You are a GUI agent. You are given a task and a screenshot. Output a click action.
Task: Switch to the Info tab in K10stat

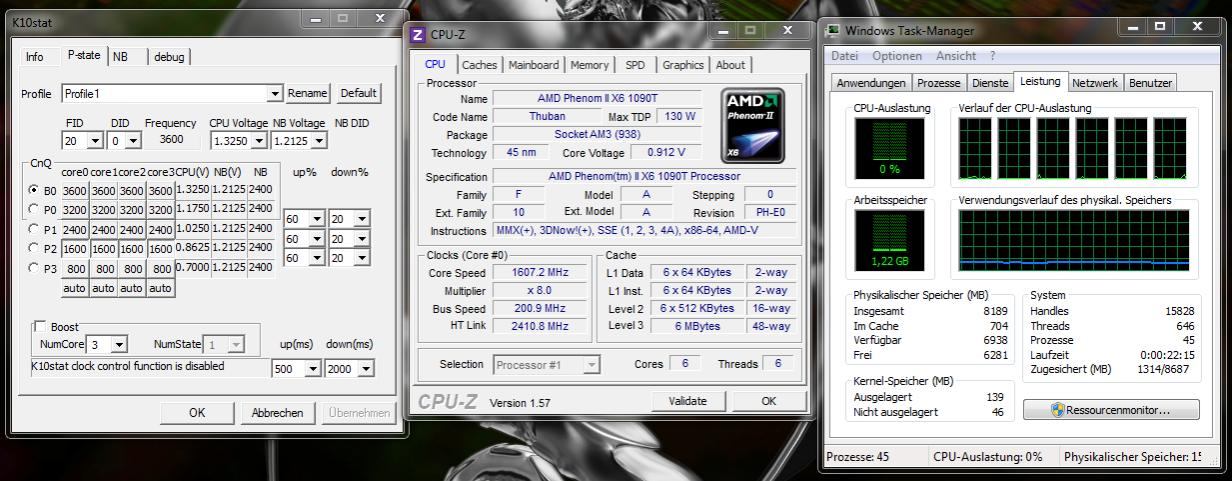point(34,57)
